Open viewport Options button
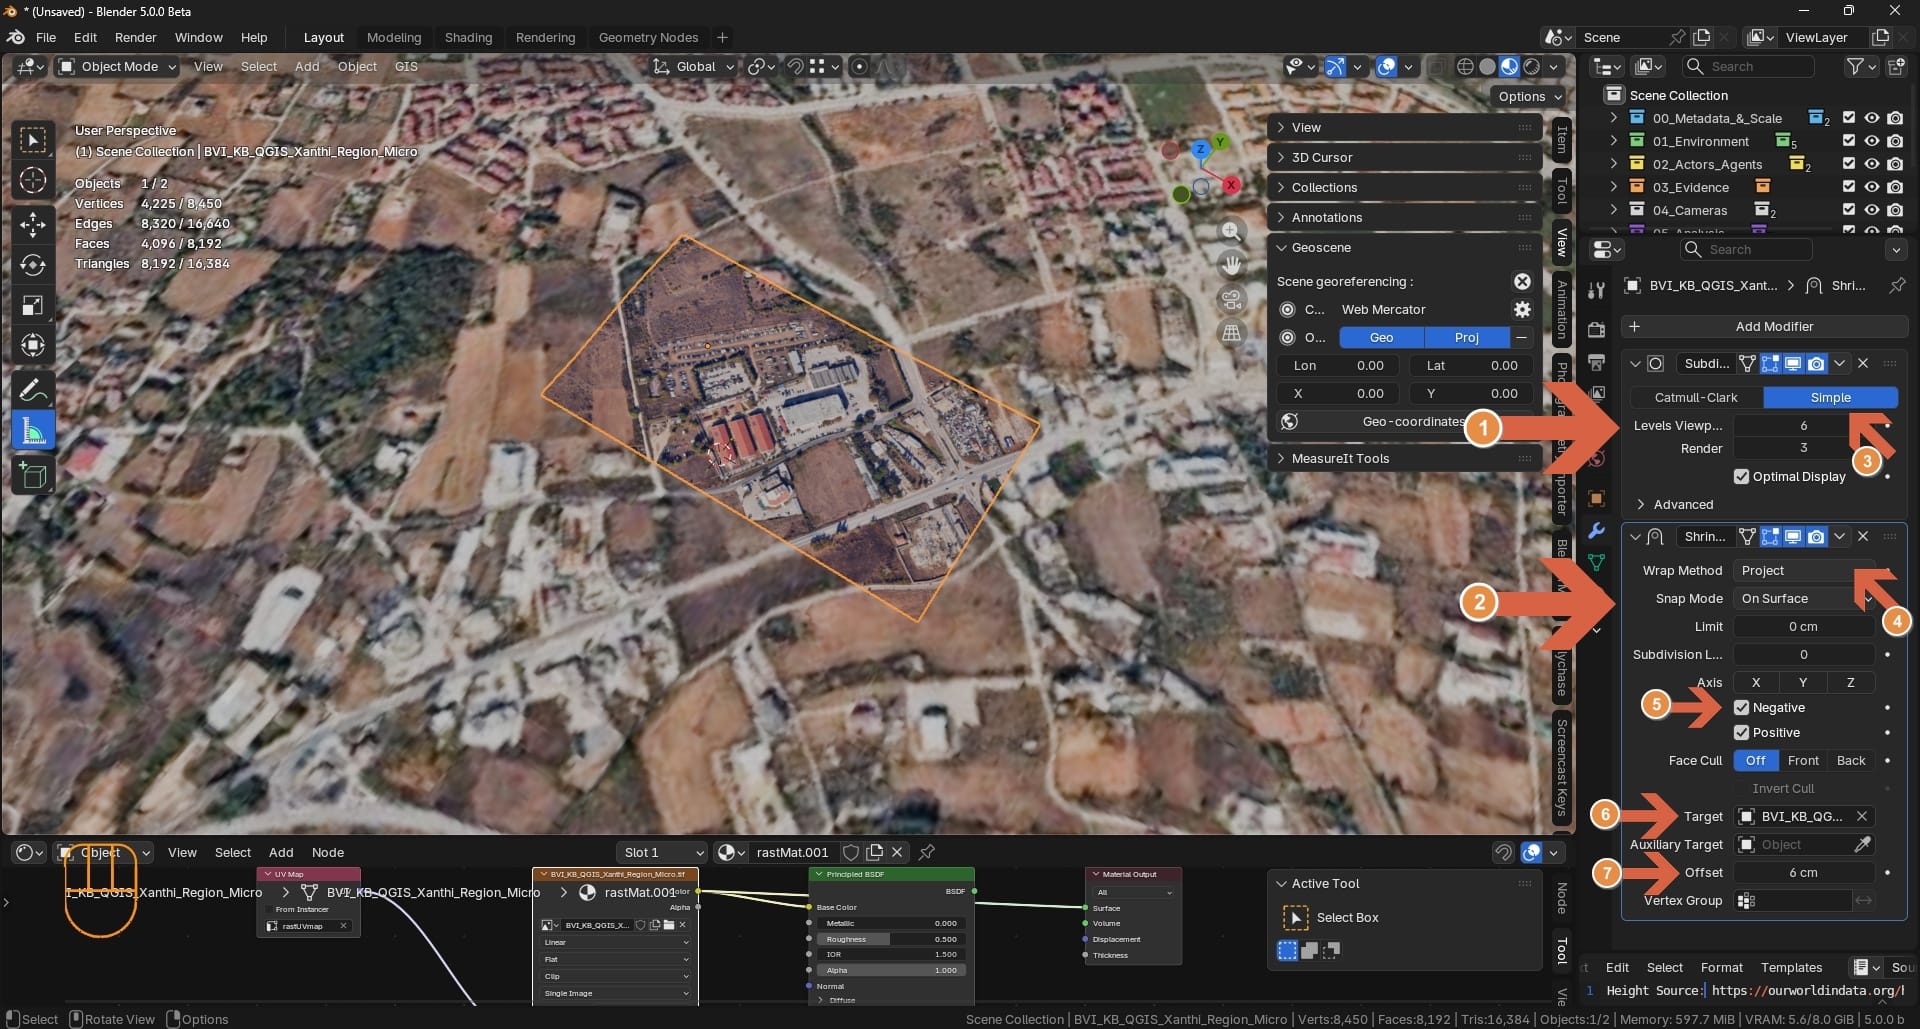Screen dimensions: 1920x1029 pos(1528,97)
